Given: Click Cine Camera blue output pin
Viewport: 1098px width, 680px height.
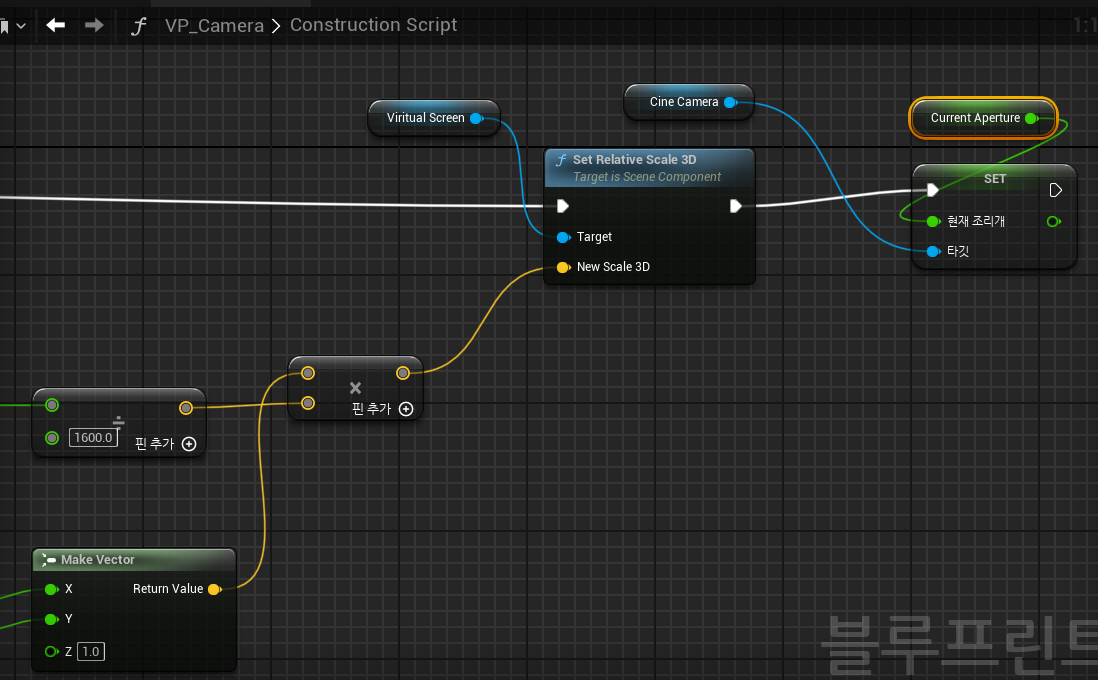Looking at the screenshot, I should click(730, 102).
